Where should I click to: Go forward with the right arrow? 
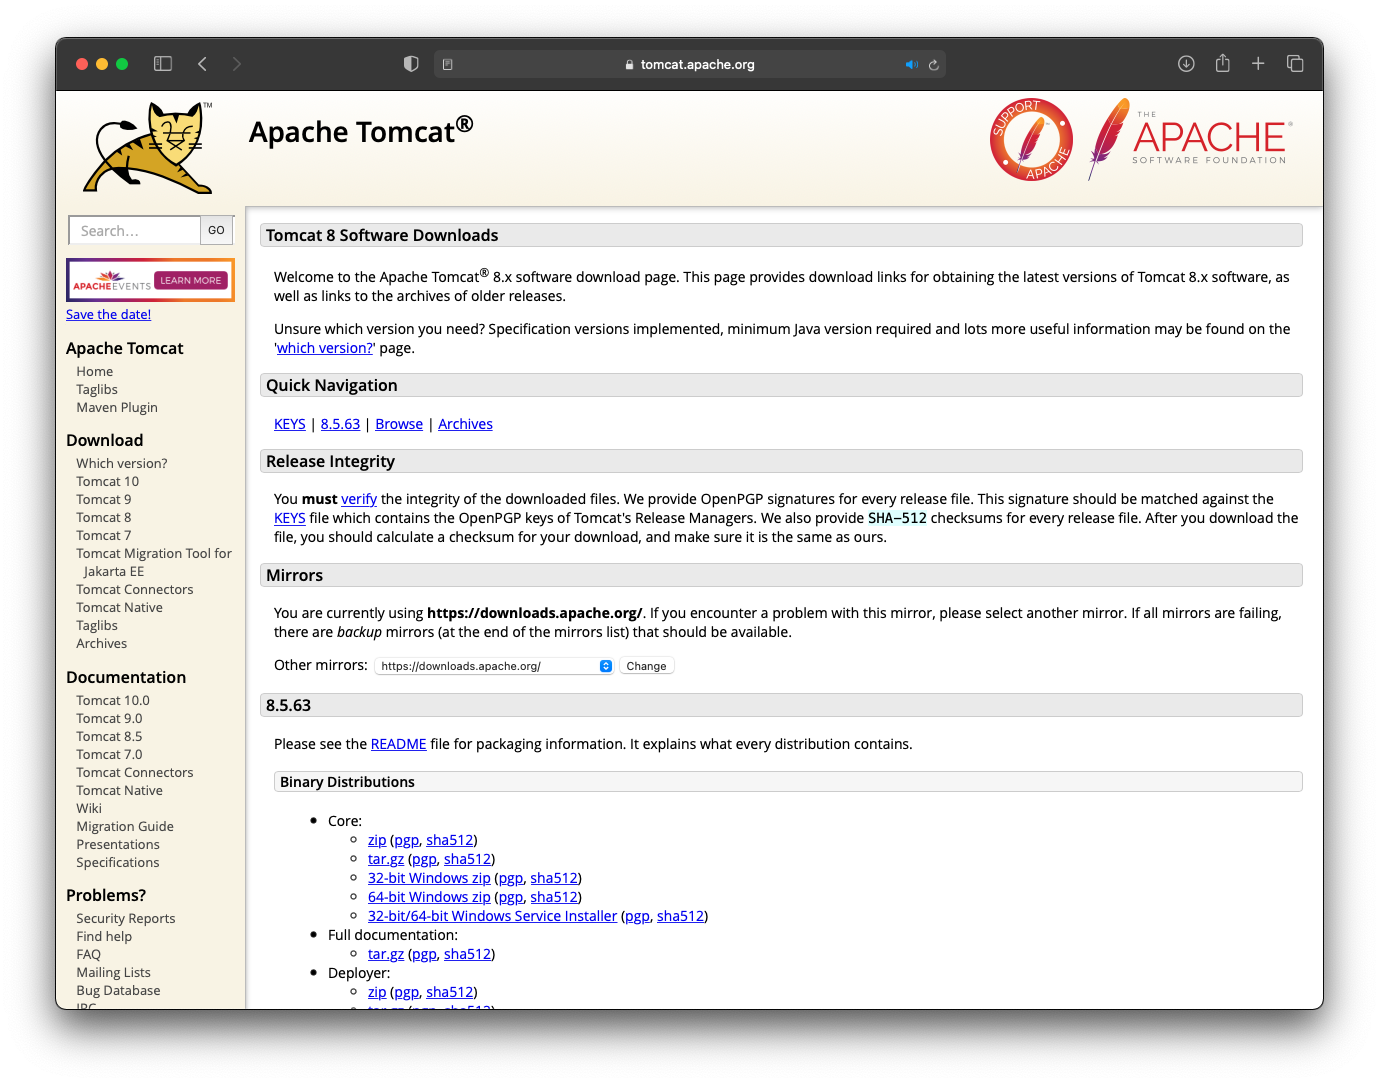[x=237, y=64]
